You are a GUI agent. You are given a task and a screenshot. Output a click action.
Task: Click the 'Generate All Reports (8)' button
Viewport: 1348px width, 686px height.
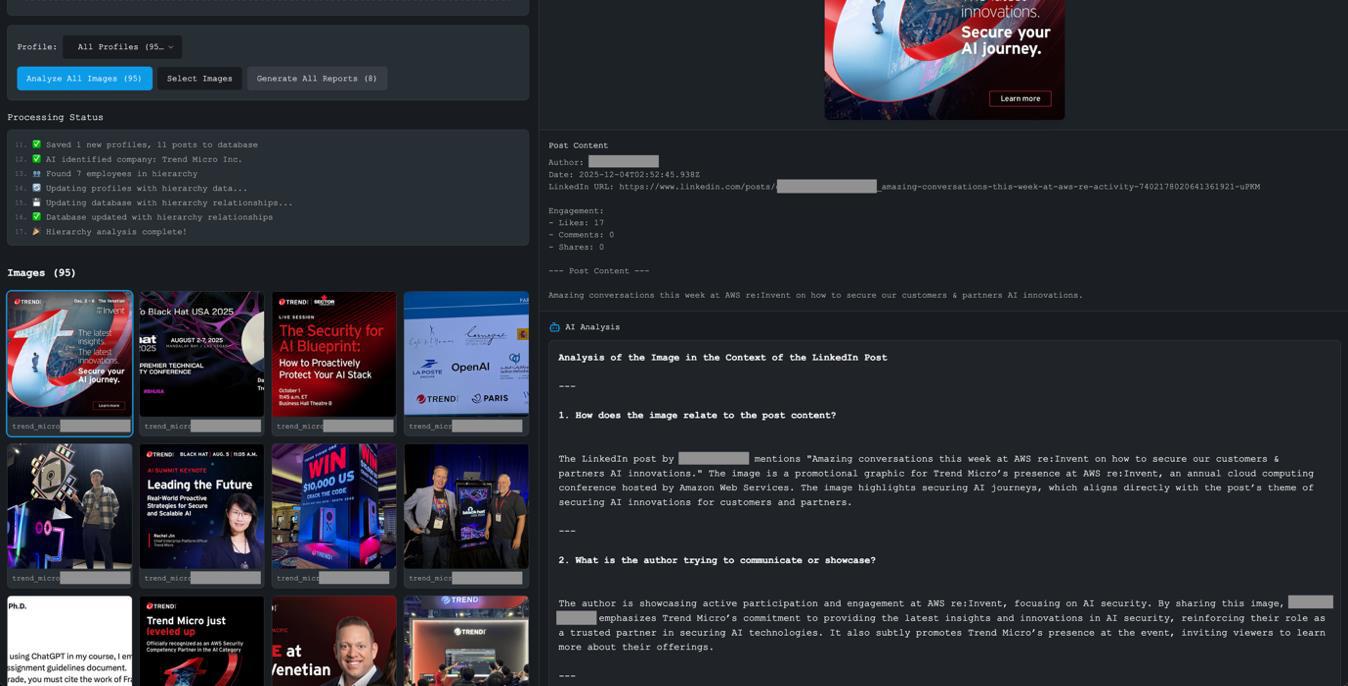[317, 78]
